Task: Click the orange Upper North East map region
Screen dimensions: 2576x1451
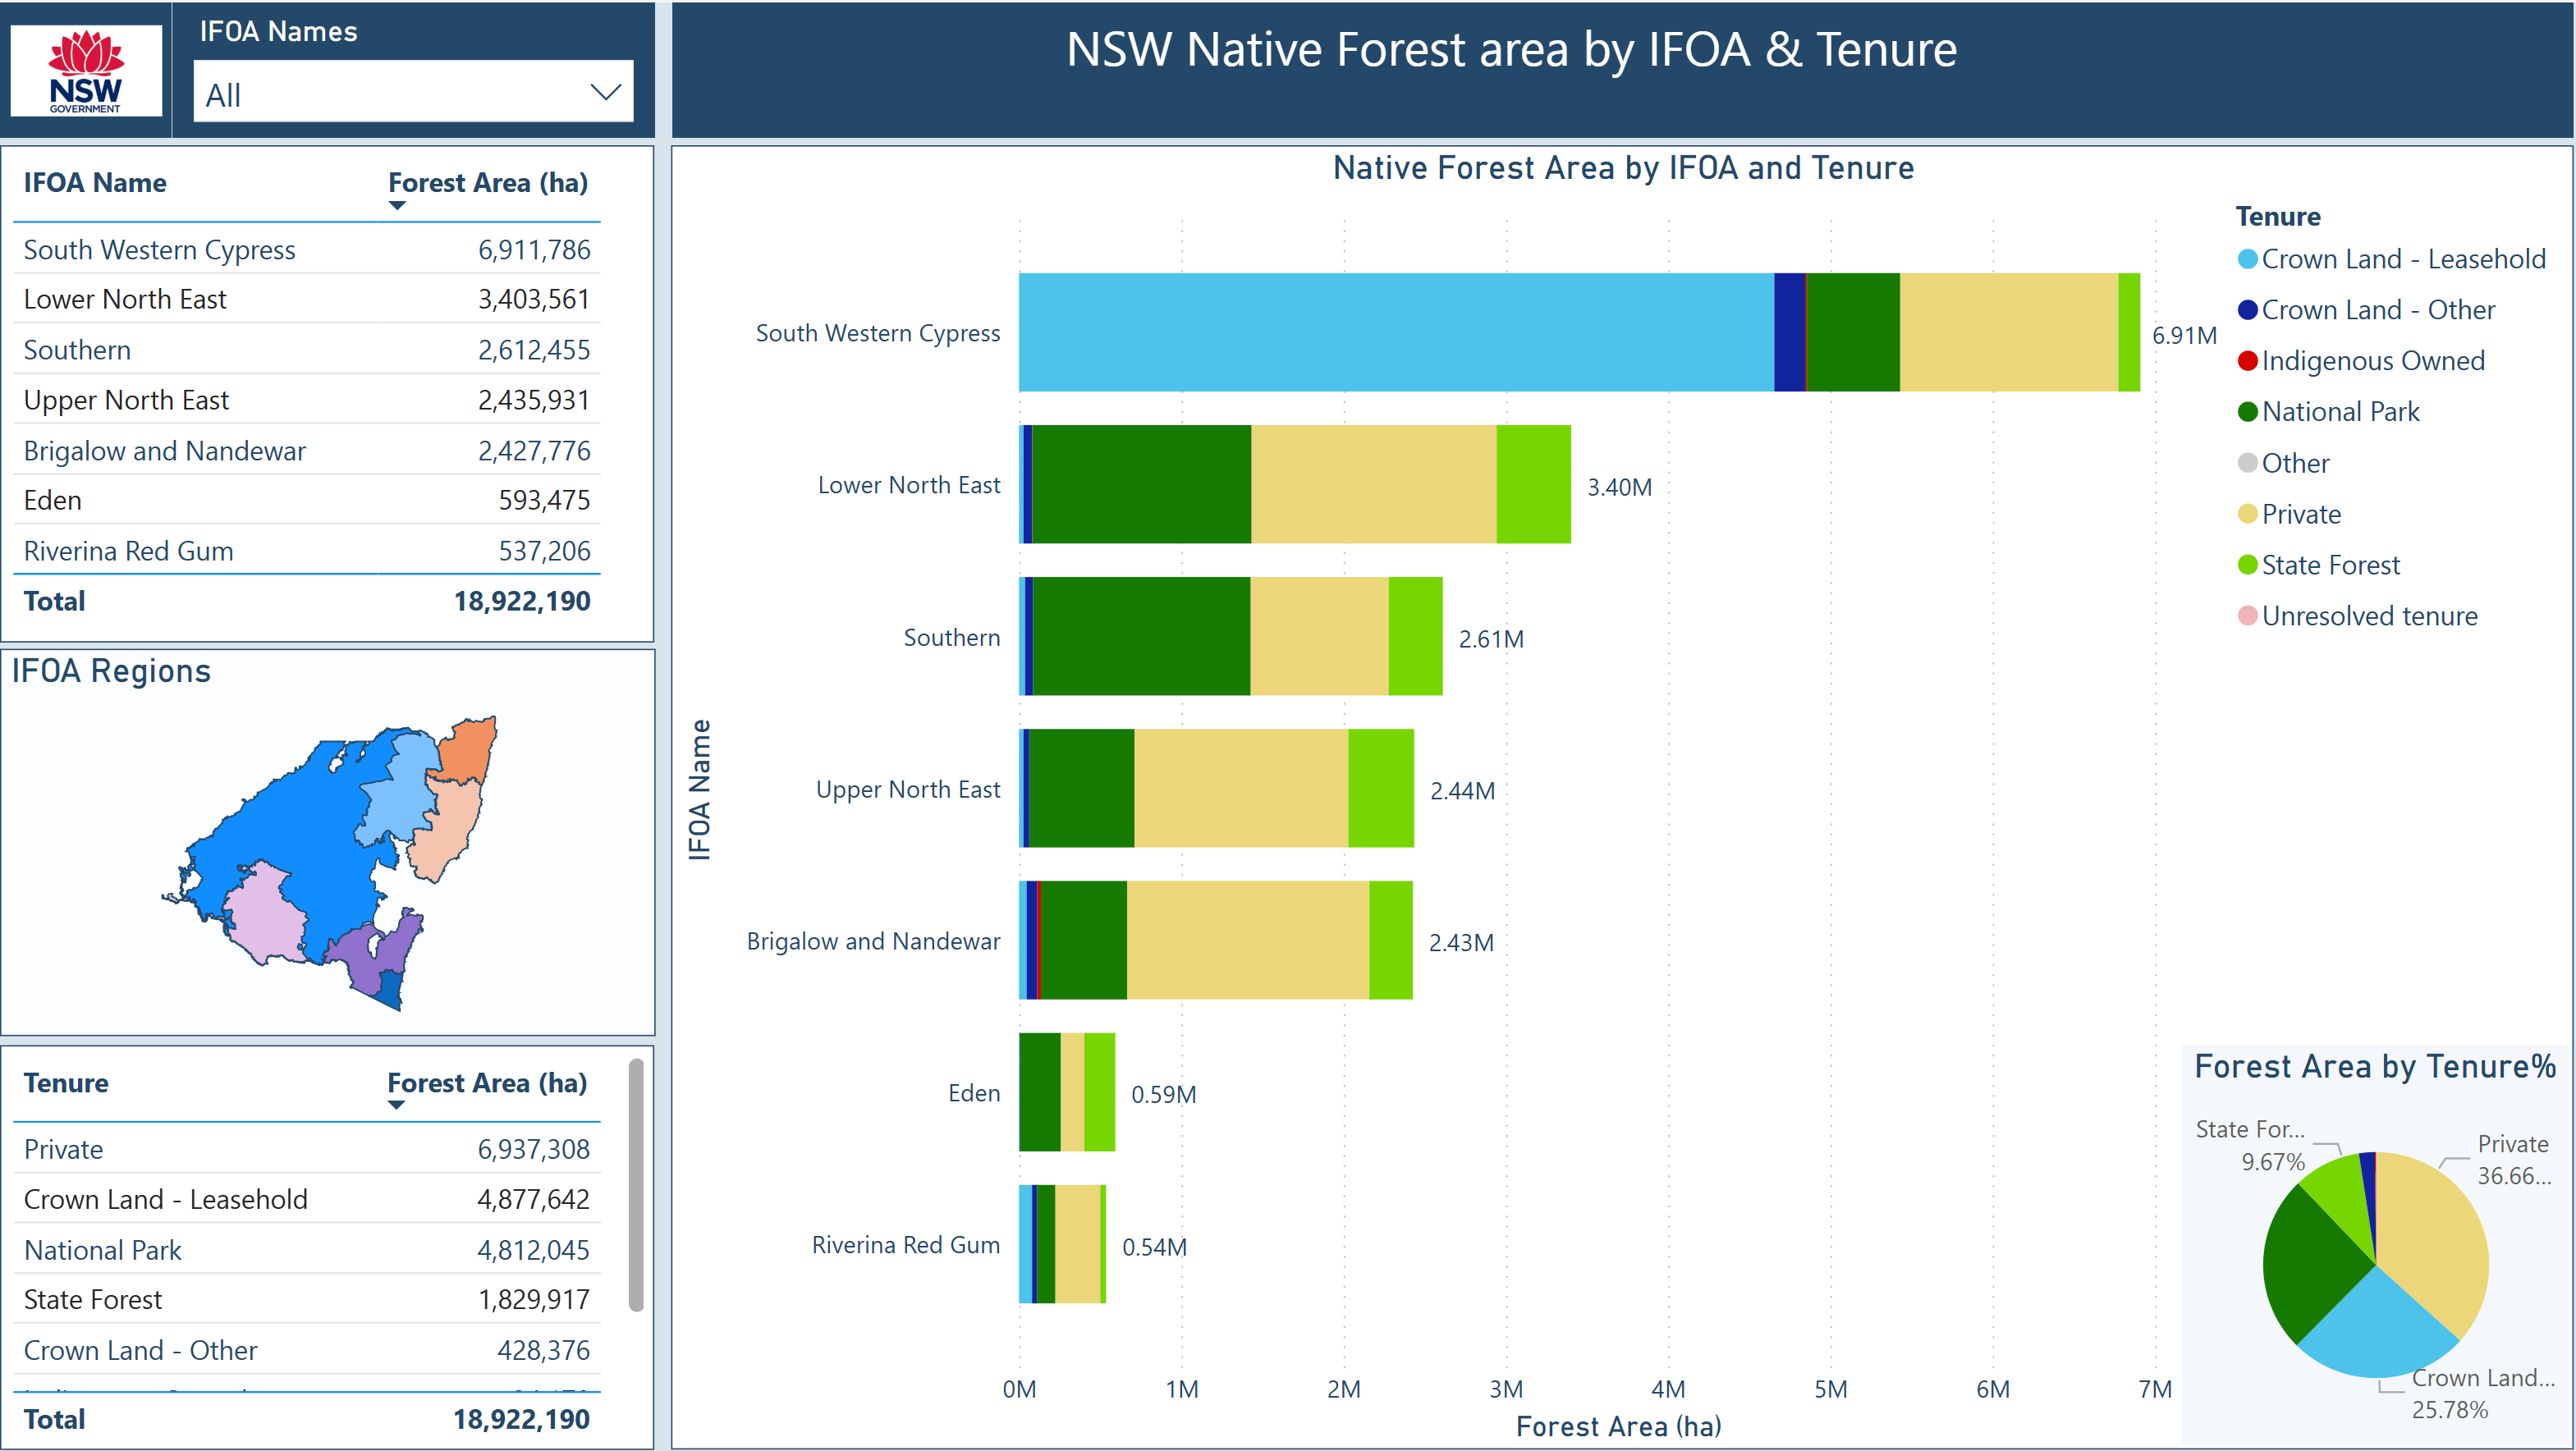Action: (x=469, y=750)
